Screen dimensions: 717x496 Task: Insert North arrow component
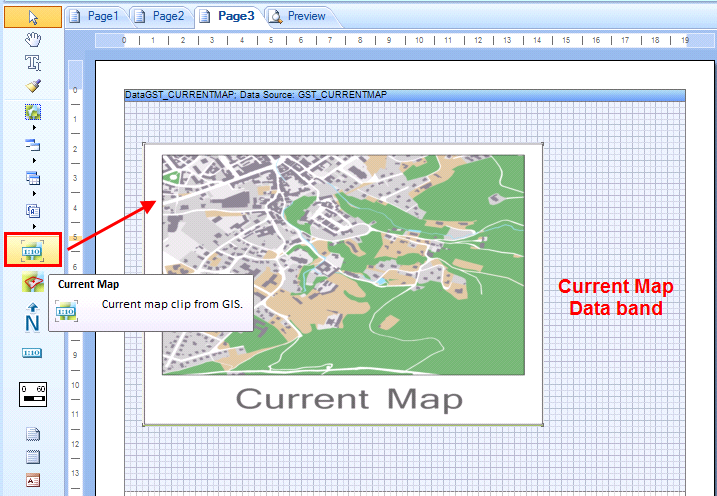[32, 318]
